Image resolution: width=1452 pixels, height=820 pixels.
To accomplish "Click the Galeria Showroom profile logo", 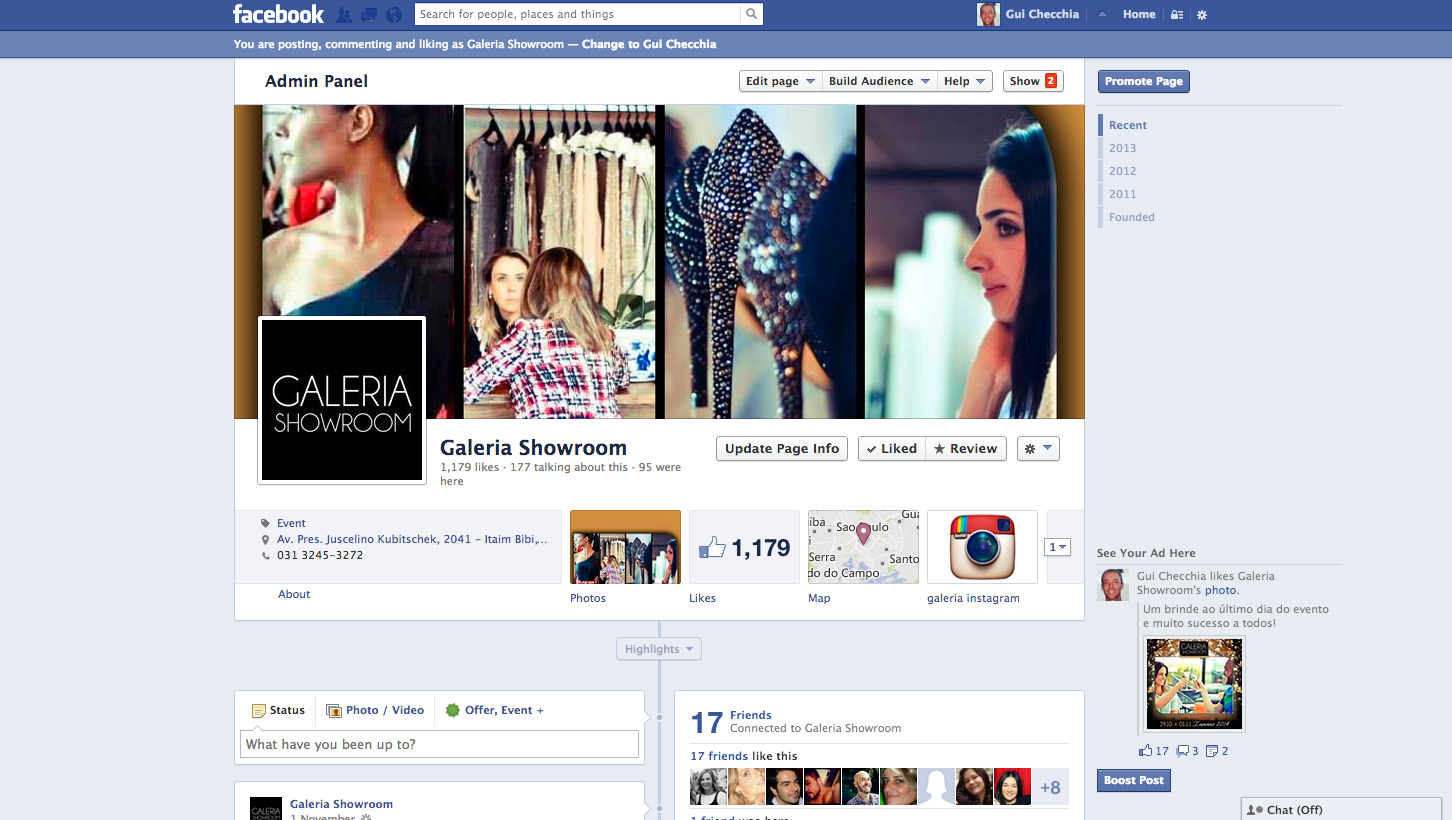I will pyautogui.click(x=342, y=401).
